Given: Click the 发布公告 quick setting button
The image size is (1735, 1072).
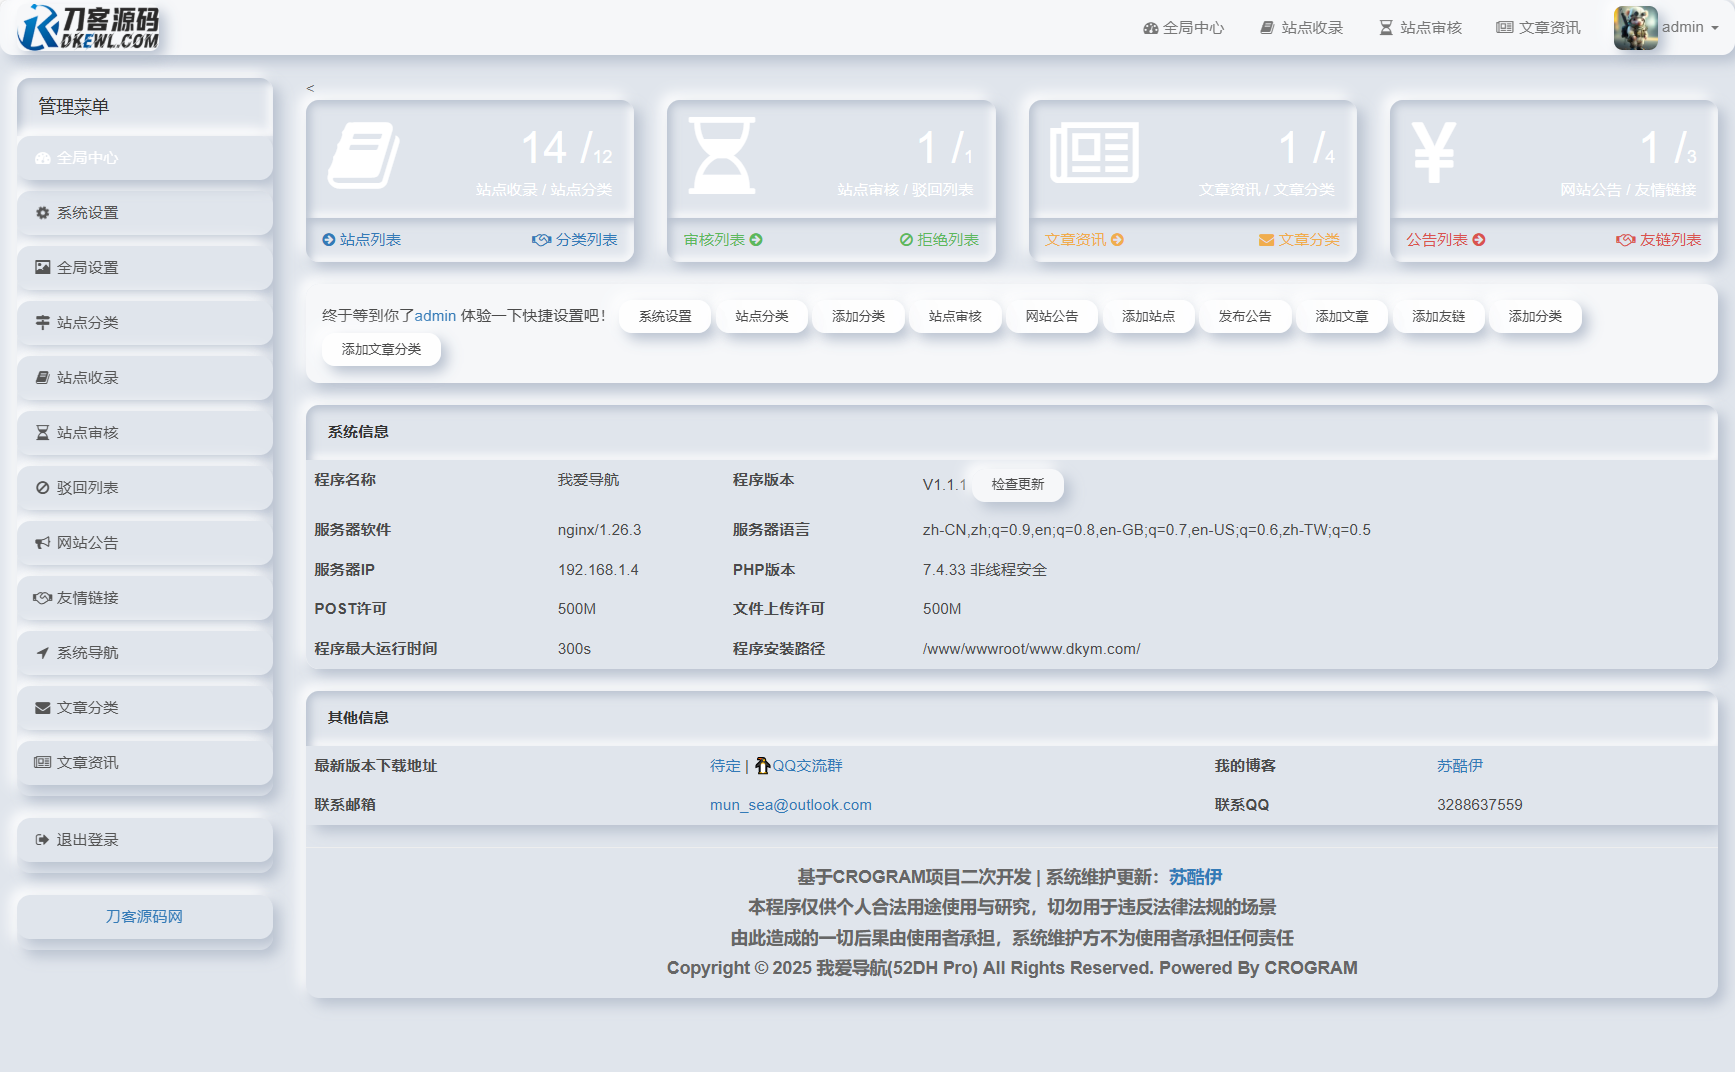Looking at the screenshot, I should point(1245,315).
